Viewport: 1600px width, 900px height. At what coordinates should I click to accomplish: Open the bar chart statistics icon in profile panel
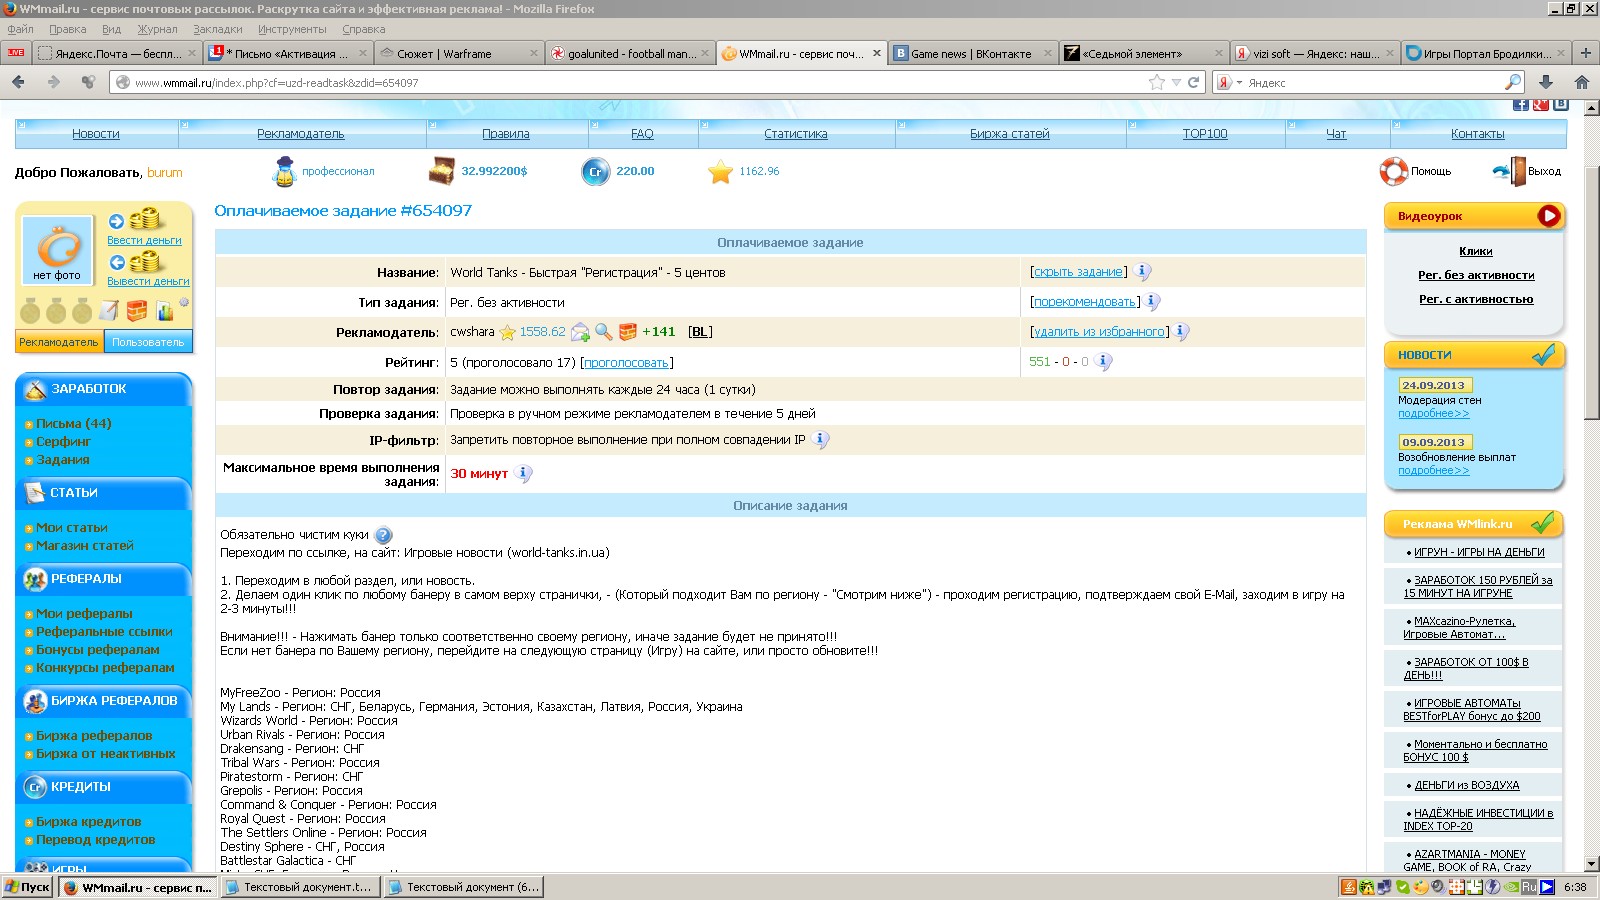[164, 311]
